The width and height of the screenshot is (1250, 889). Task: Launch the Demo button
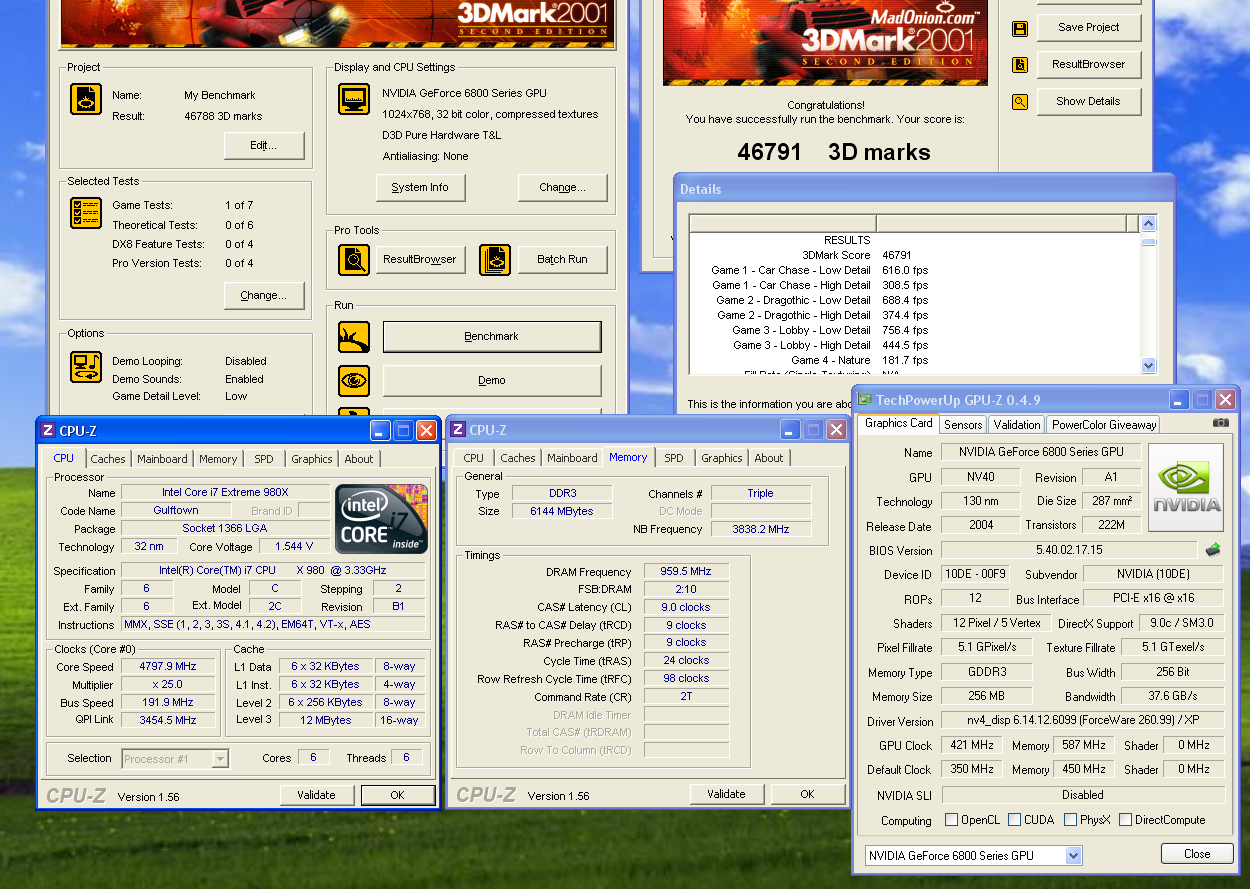pyautogui.click(x=492, y=381)
